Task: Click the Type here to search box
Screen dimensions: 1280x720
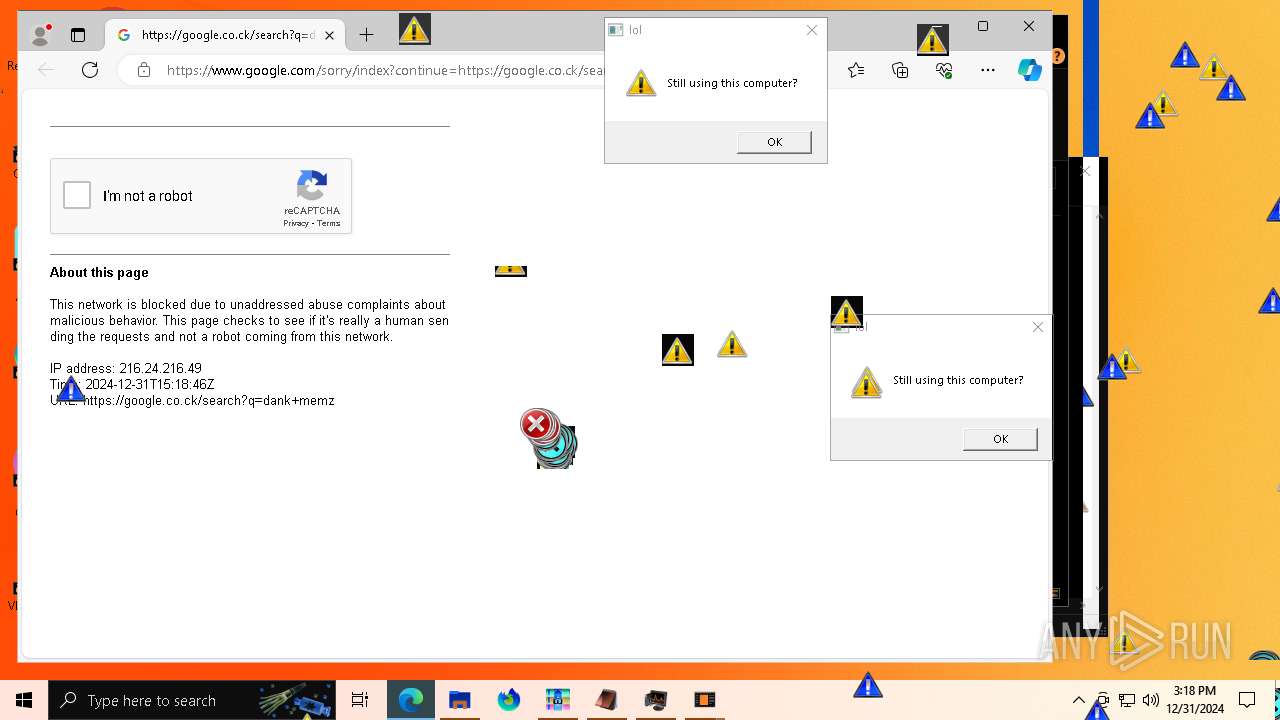Action: tap(192, 700)
